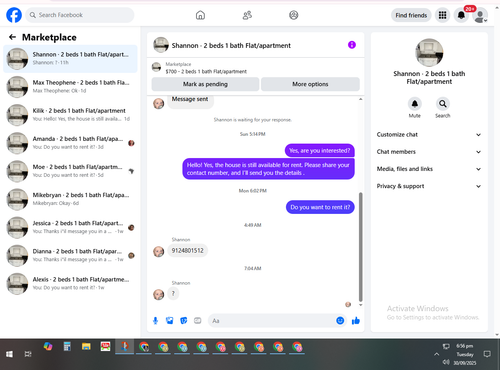
Task: Choose a sticker icon
Action: tap(184, 321)
